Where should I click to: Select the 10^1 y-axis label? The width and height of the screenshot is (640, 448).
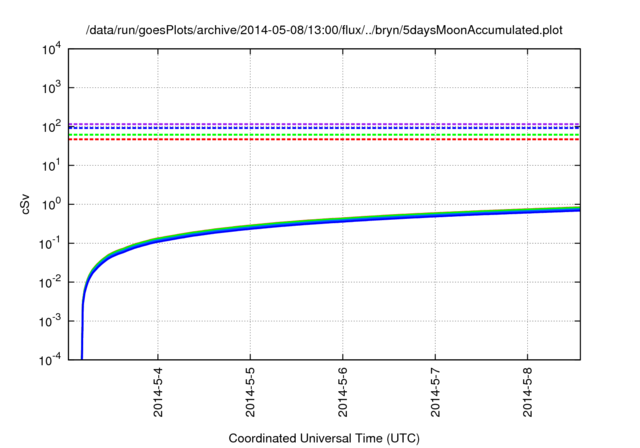click(x=51, y=166)
